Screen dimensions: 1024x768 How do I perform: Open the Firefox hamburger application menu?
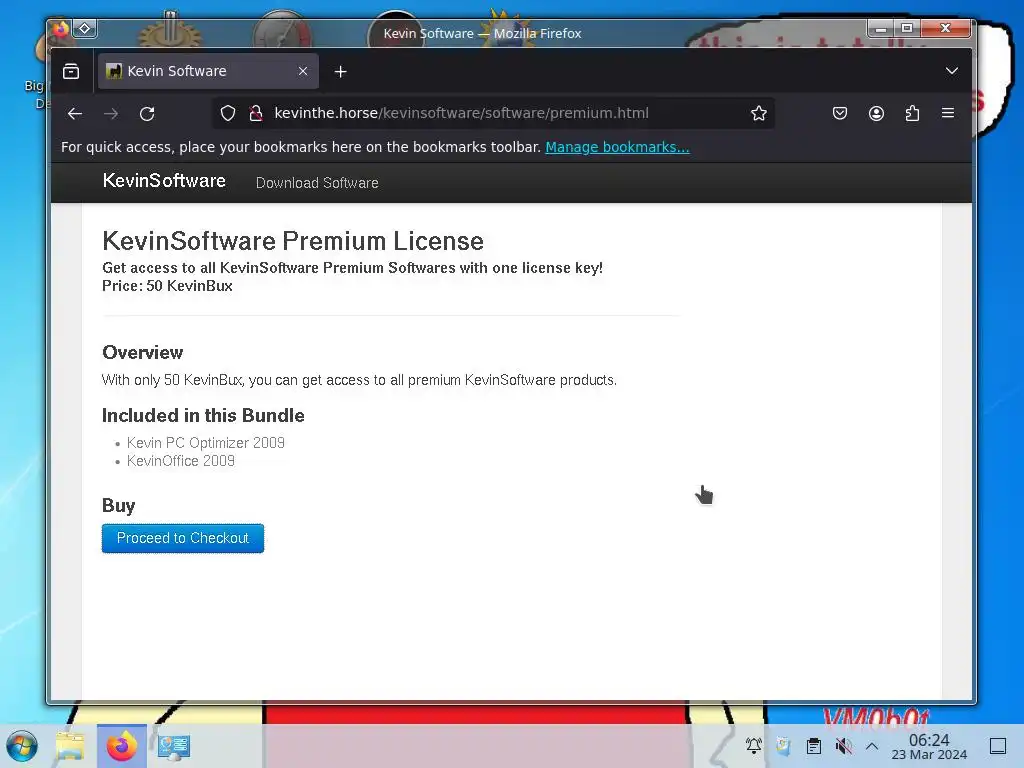coord(948,113)
